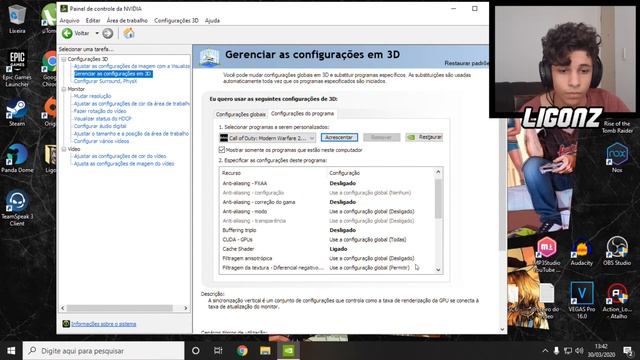Open Chrome from the taskbar
The width and height of the screenshot is (640, 360).
242,351
